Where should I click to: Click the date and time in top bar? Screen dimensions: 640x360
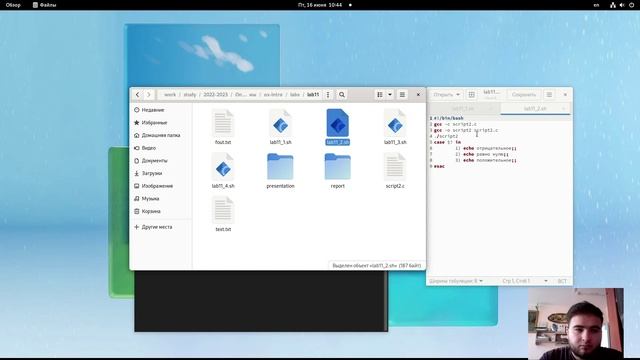320,5
